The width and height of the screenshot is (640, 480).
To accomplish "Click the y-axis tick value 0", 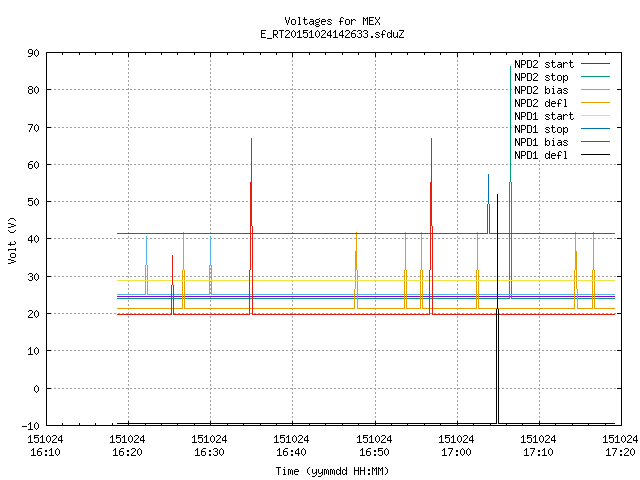I will (x=37, y=389).
